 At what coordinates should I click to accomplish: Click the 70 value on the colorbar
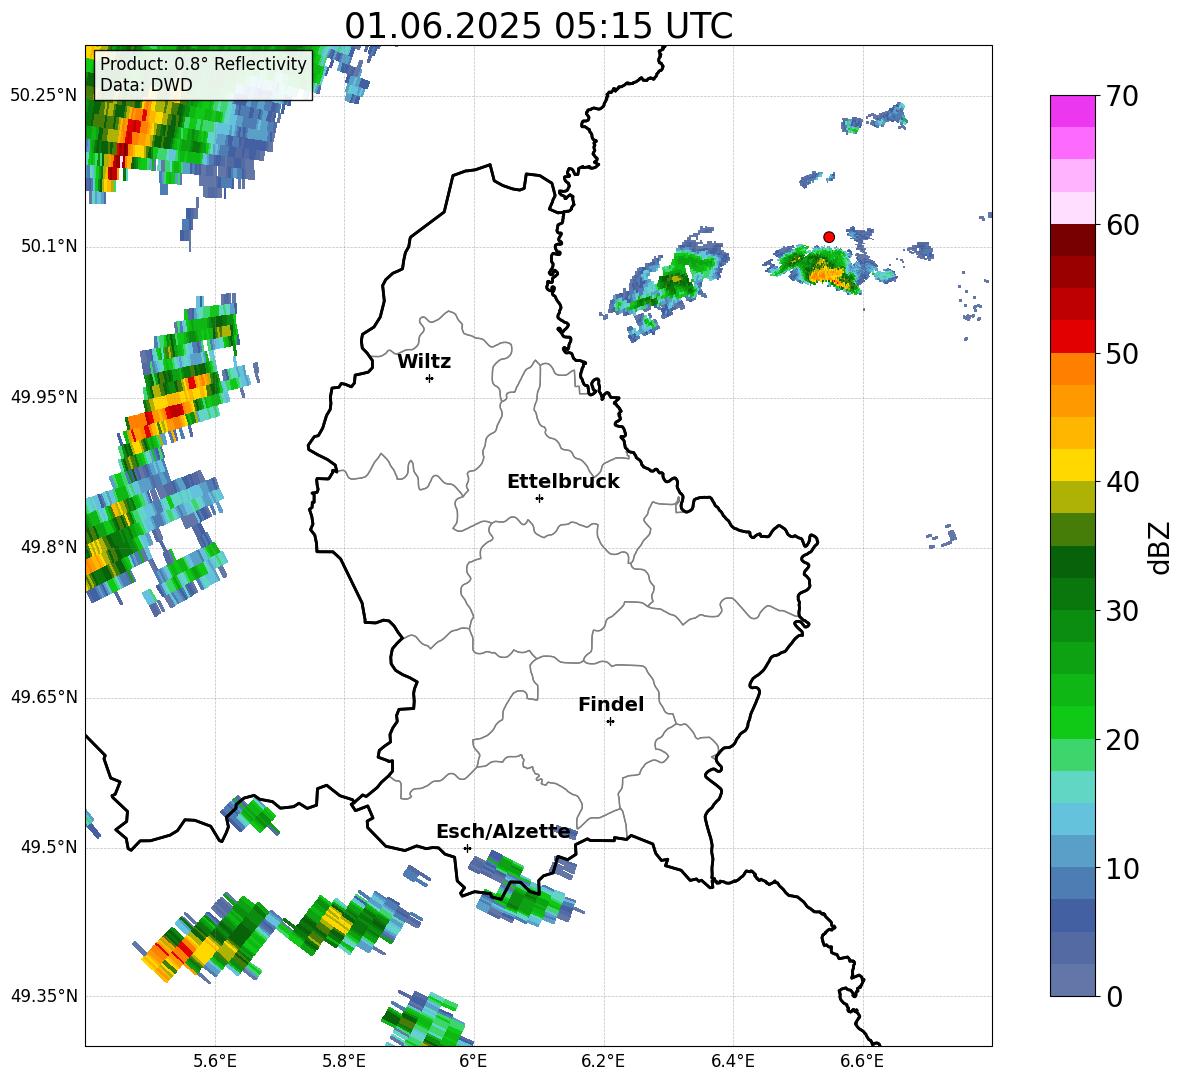tap(1122, 97)
